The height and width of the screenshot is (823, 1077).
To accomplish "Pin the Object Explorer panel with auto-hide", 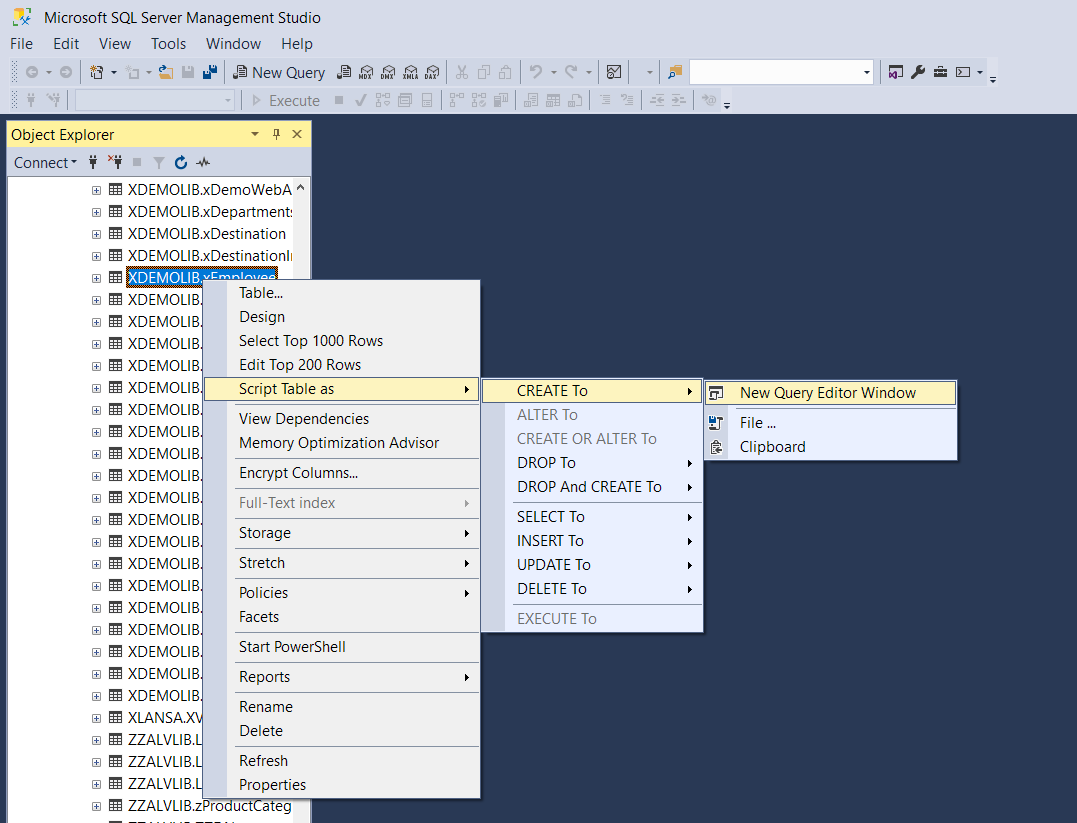I will (277, 135).
